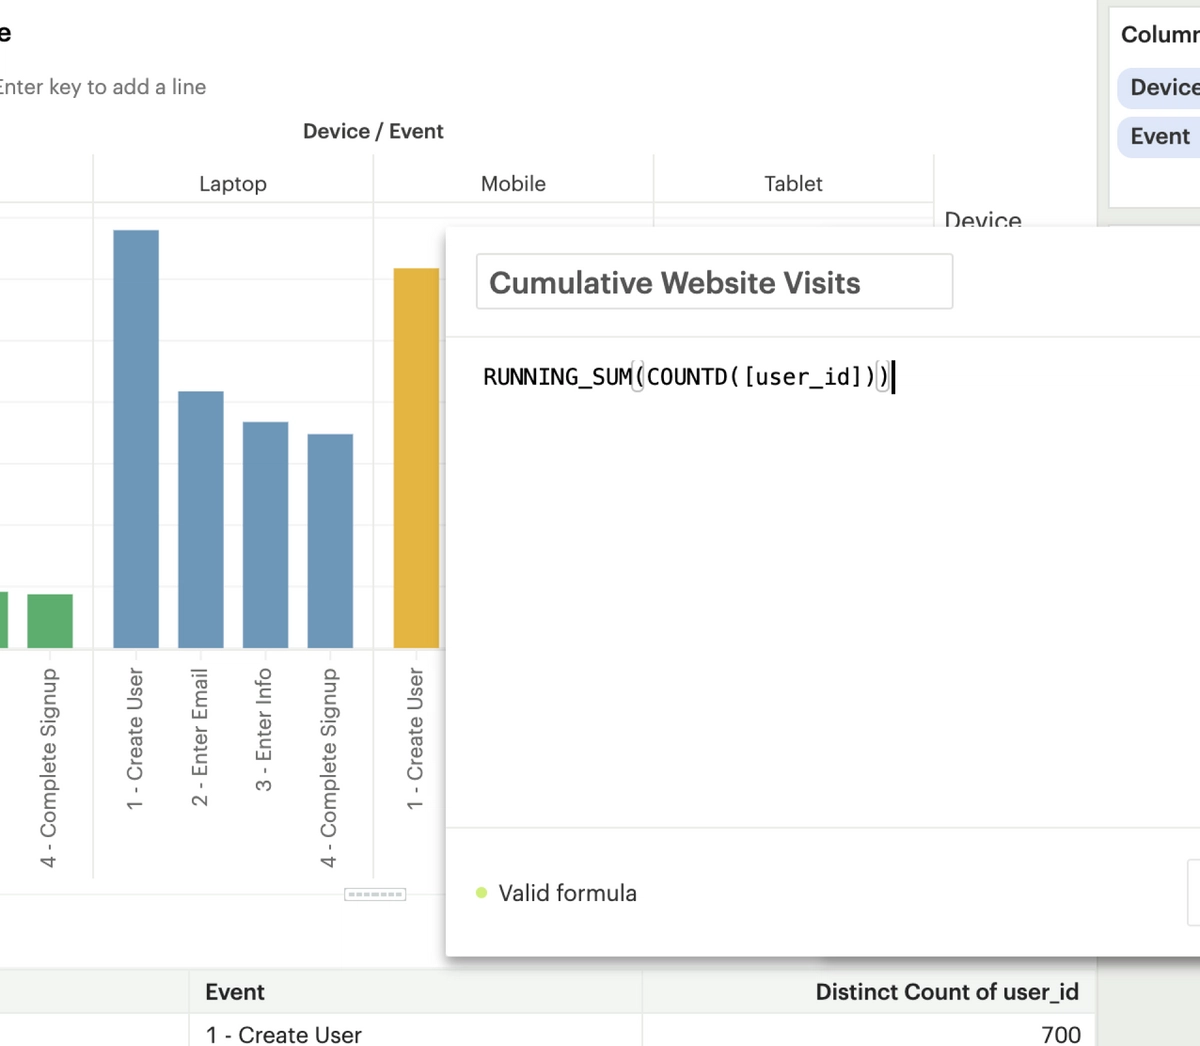Click the Enter key to add a line prompt
This screenshot has width=1200, height=1046.
coord(103,87)
